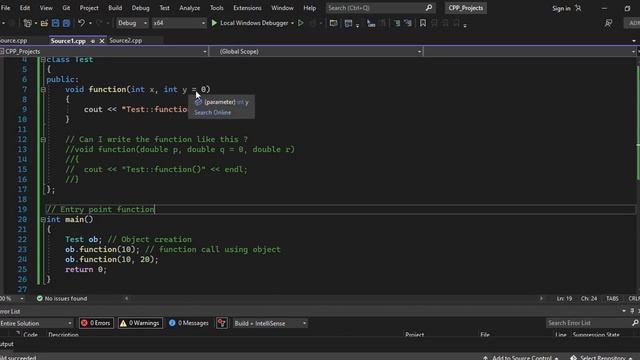Collapse the int main() block
This screenshot has width=640, height=360.
coord(43,220)
